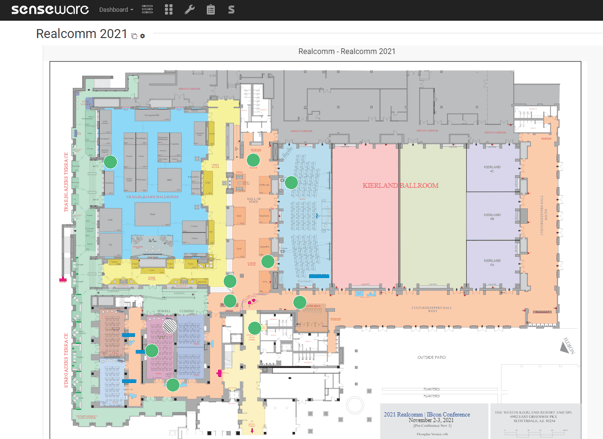Click the TRAILBLAZERS TERRACE vertical label

click(x=66, y=182)
